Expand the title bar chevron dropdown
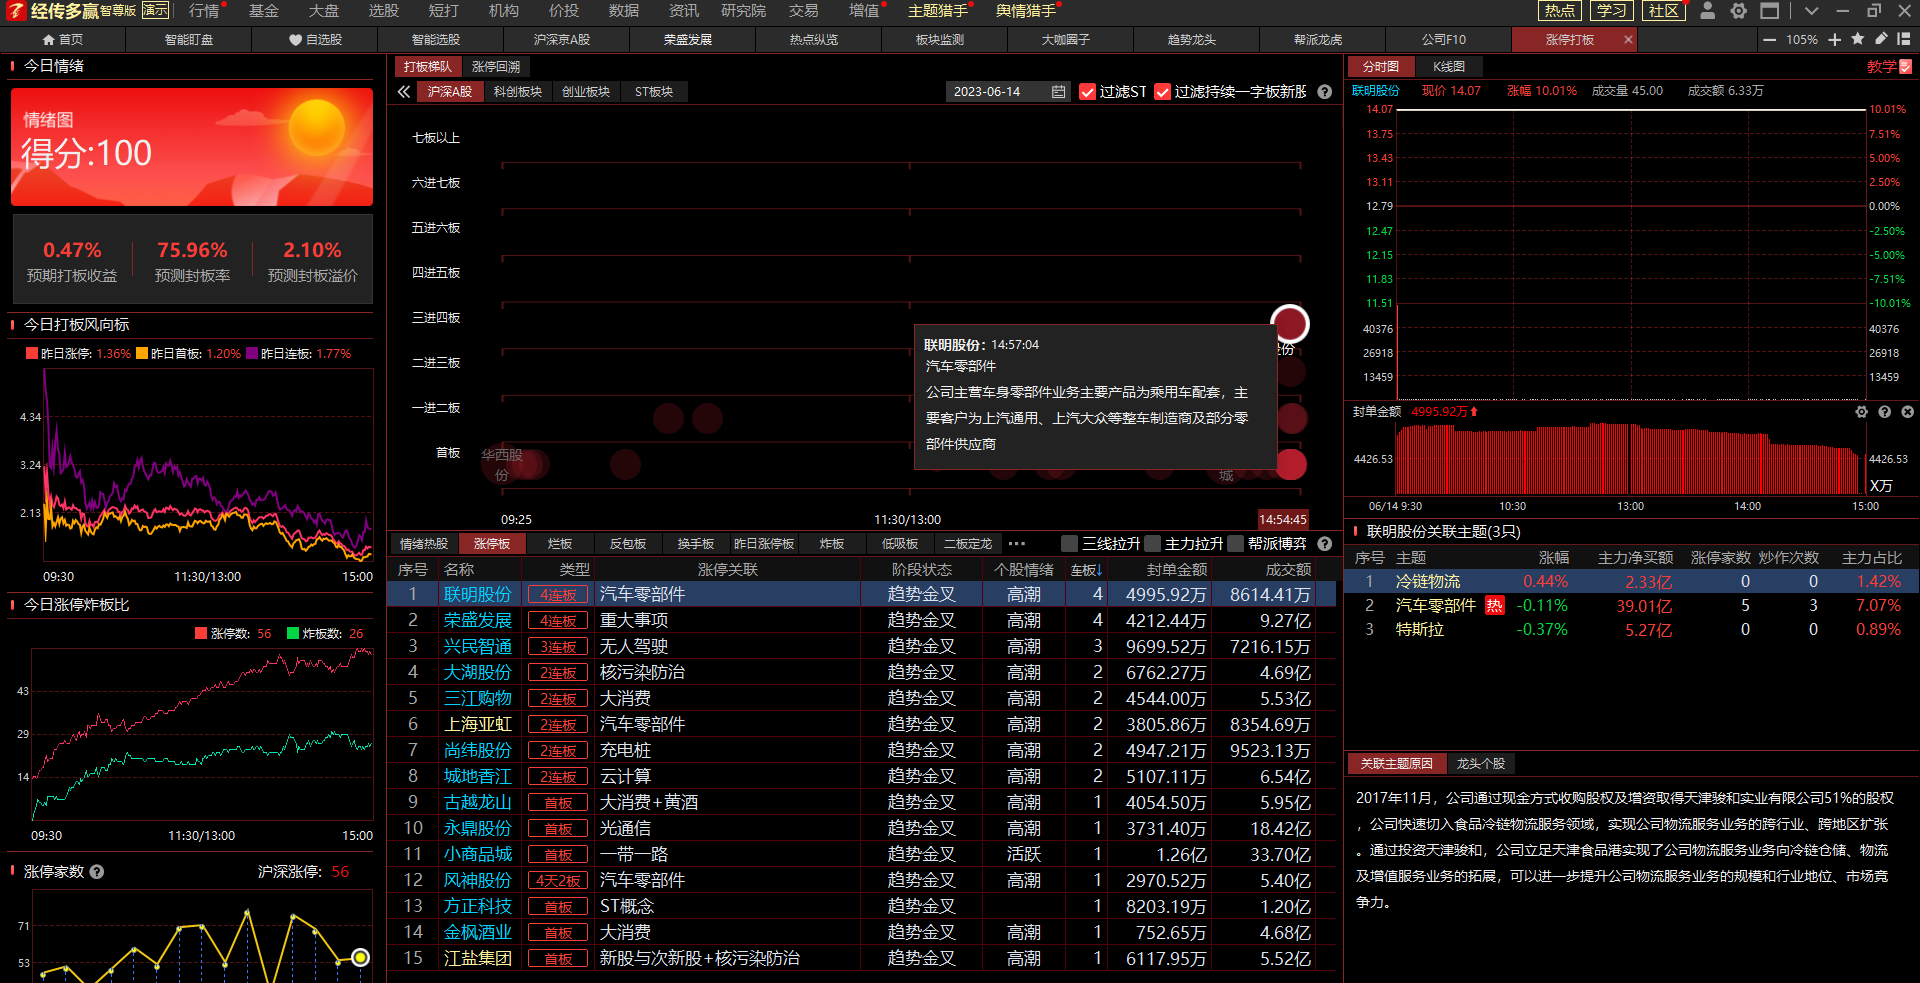 (x=1811, y=11)
